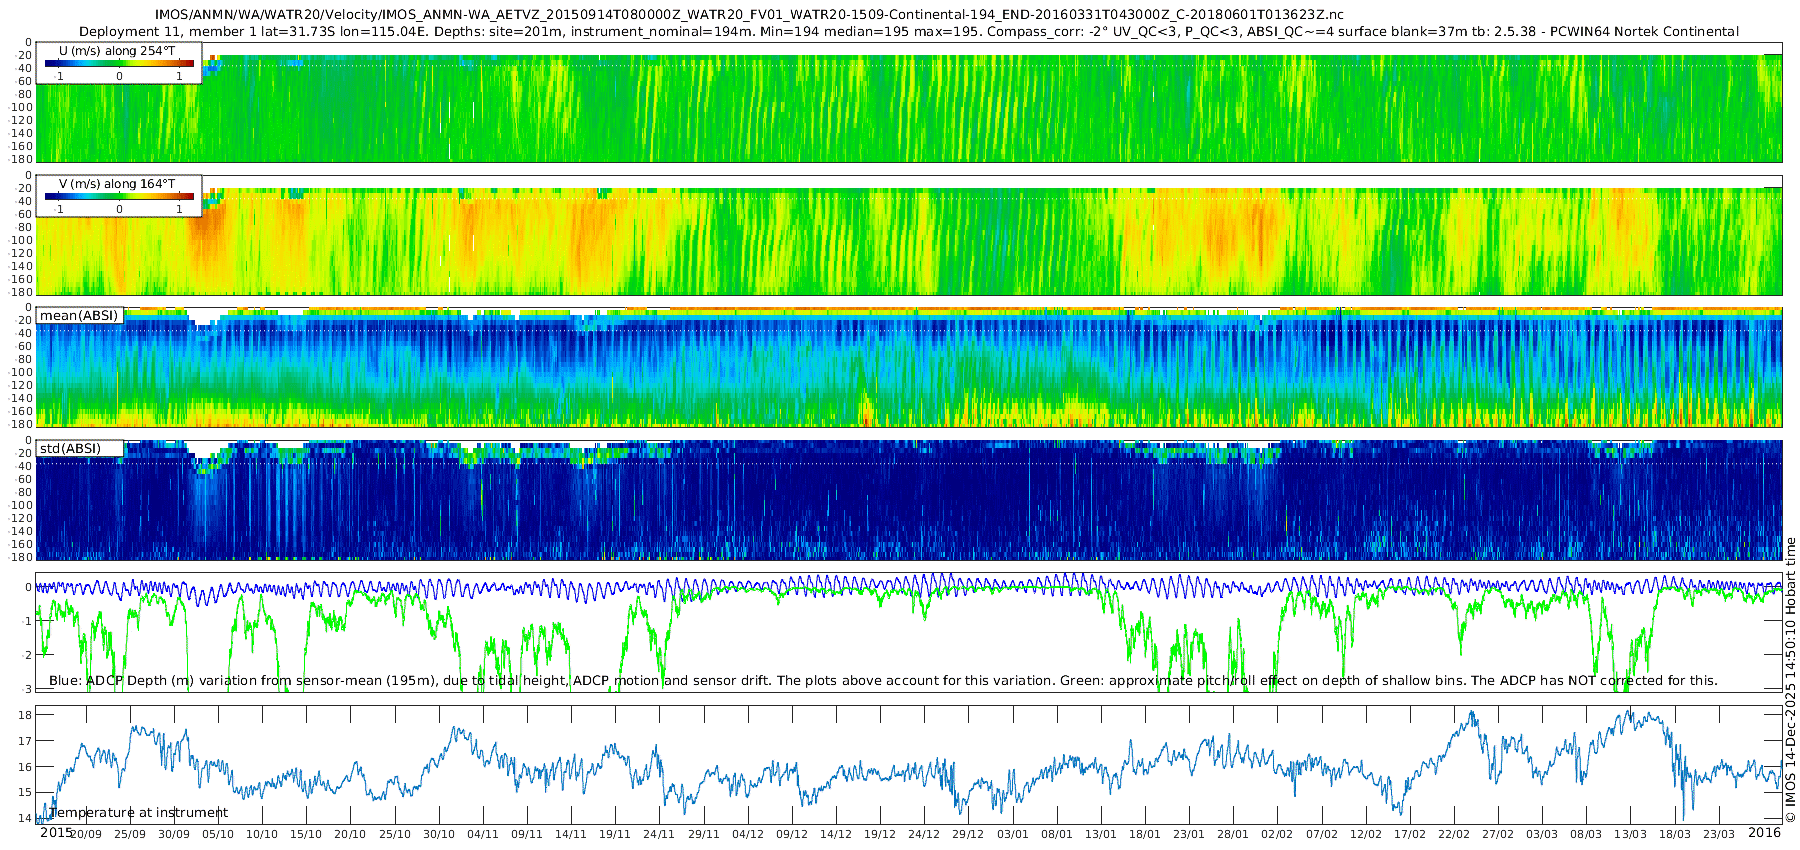The width and height of the screenshot is (1800, 850).
Task: Click the file path title at top
Action: coord(749,15)
